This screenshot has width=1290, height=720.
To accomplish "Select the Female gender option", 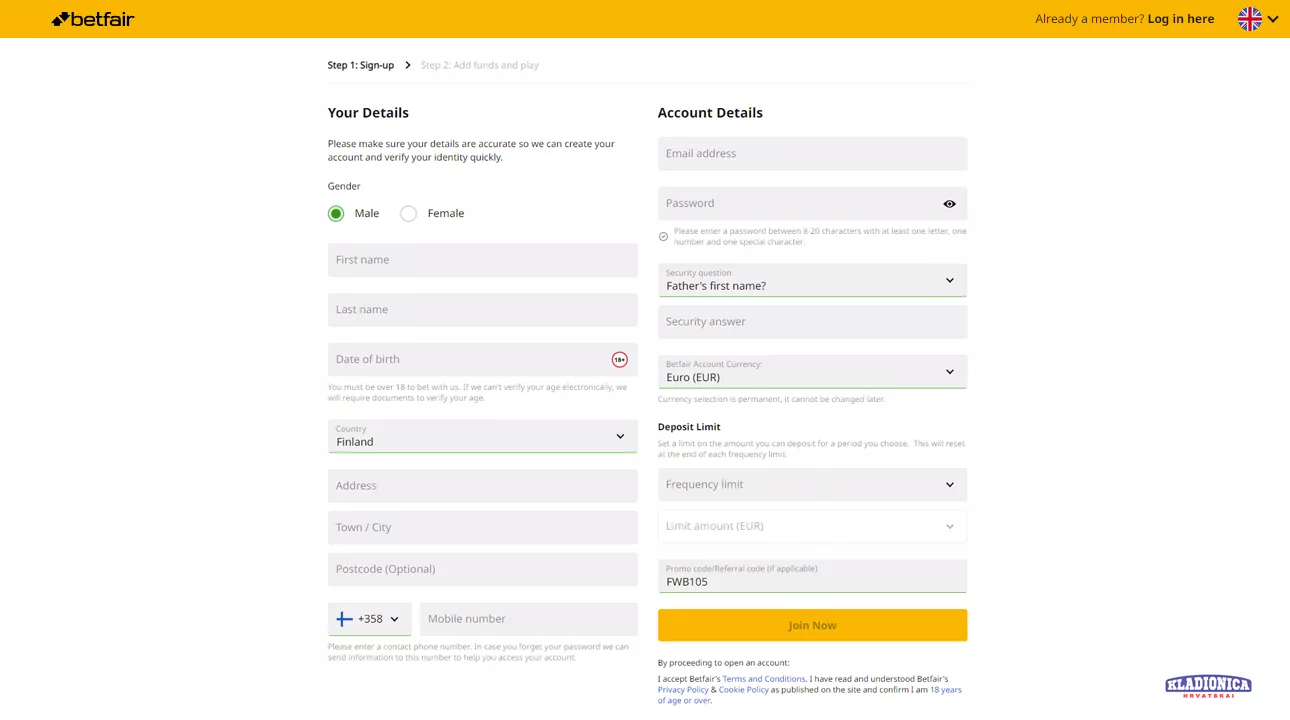I will (409, 214).
